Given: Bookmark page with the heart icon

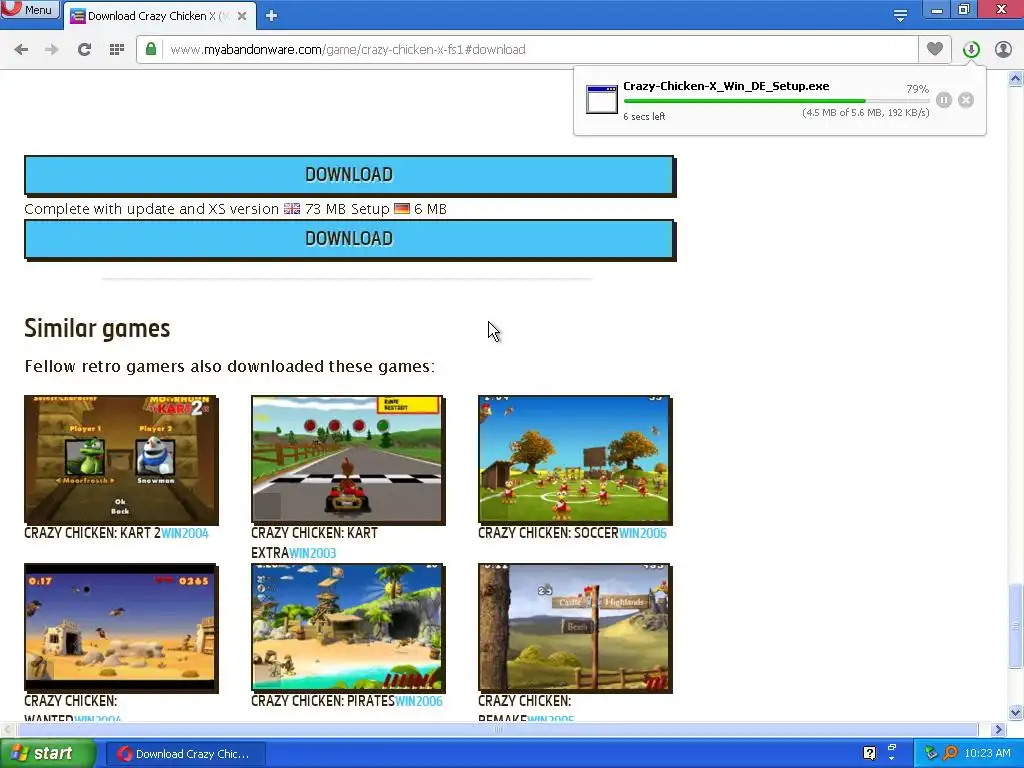Looking at the screenshot, I should click(x=935, y=49).
